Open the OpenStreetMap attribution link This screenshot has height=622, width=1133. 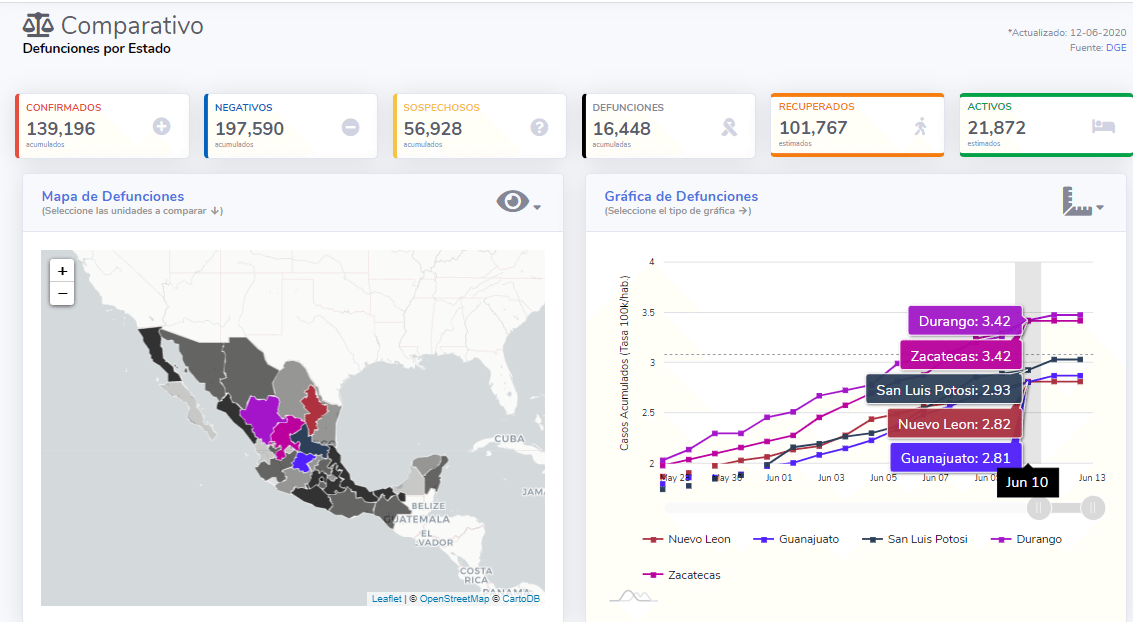(x=454, y=599)
